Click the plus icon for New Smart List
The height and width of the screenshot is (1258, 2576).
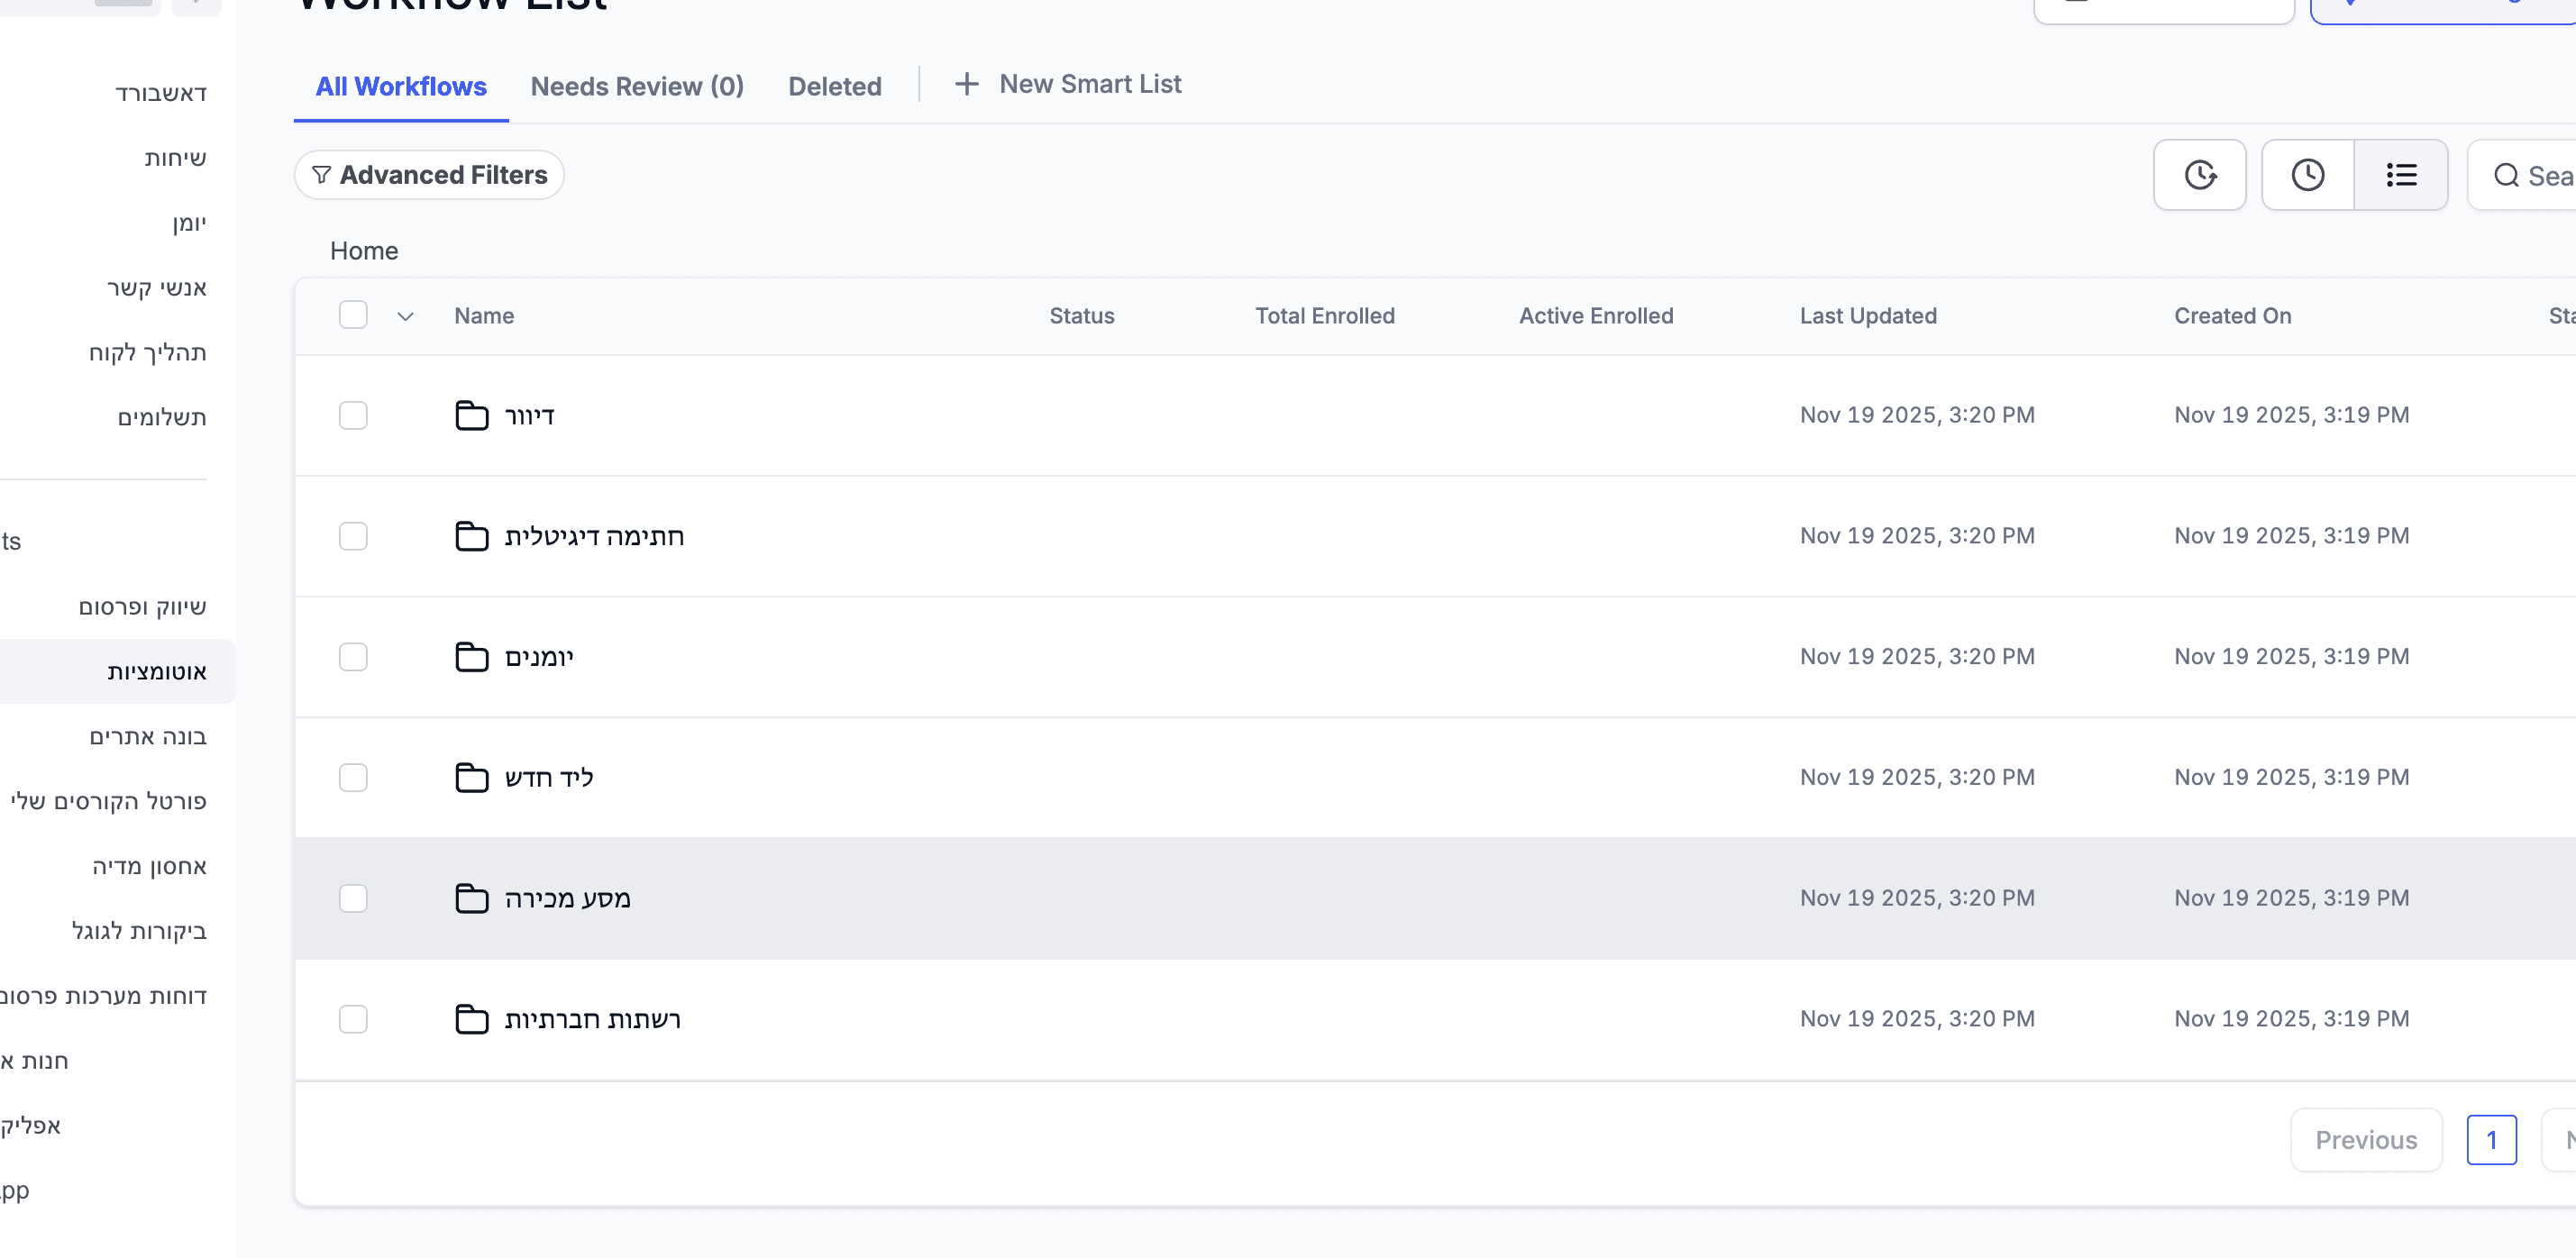click(966, 84)
